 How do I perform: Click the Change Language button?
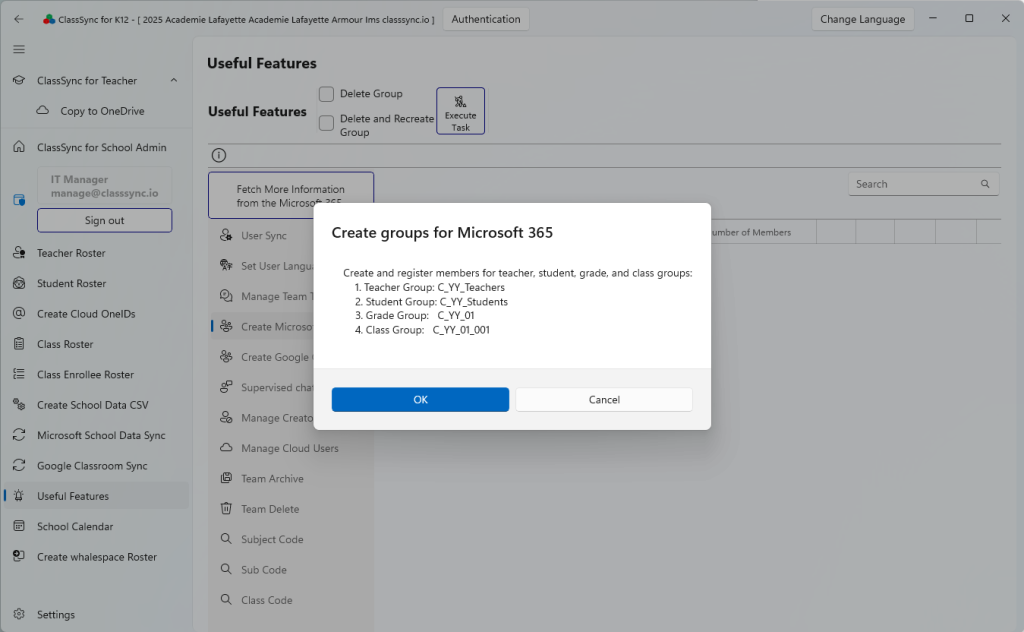(x=862, y=19)
